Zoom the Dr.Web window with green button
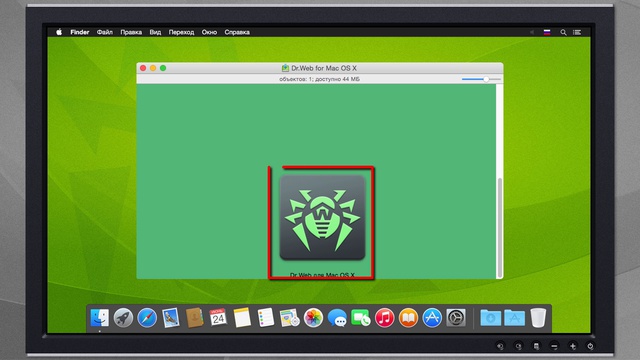 (x=163, y=68)
